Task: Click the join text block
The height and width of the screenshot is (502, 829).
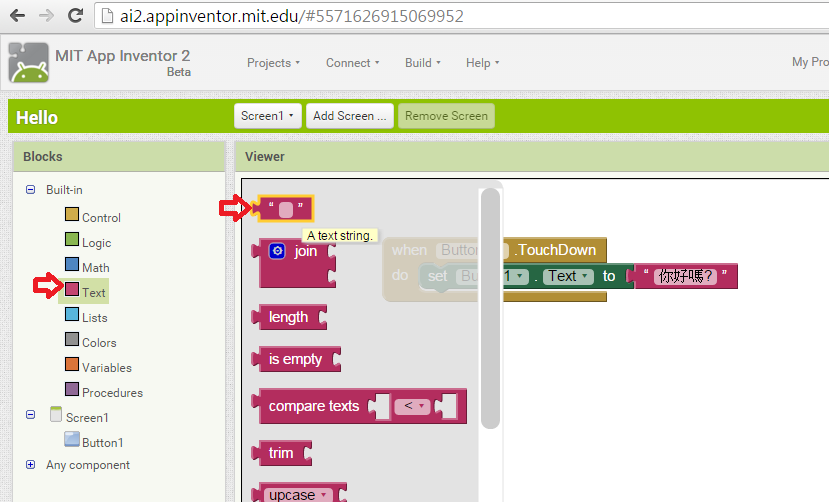Action: click(294, 264)
